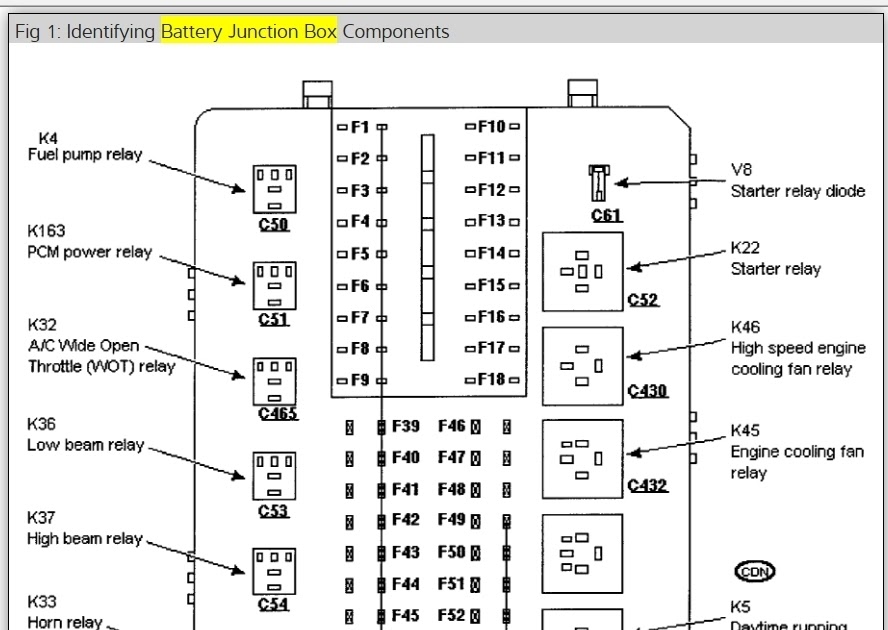This screenshot has width=888, height=630.
Task: Select the C54 high beam relay socket
Action: (275, 571)
